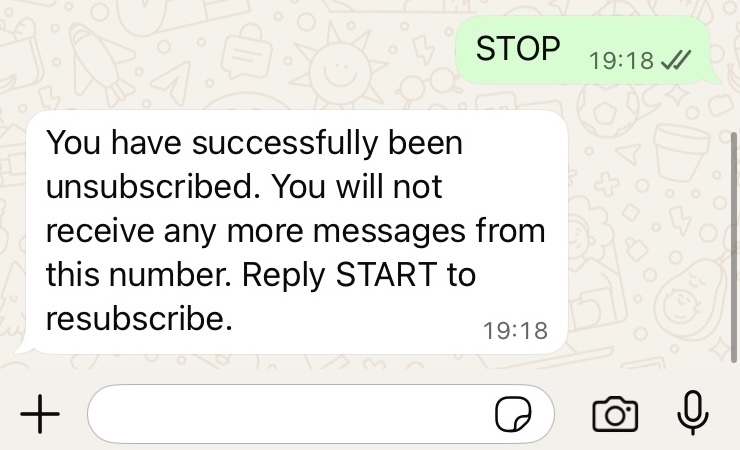The height and width of the screenshot is (450, 740).
Task: Click the double check read receipt marks
Action: pos(676,60)
